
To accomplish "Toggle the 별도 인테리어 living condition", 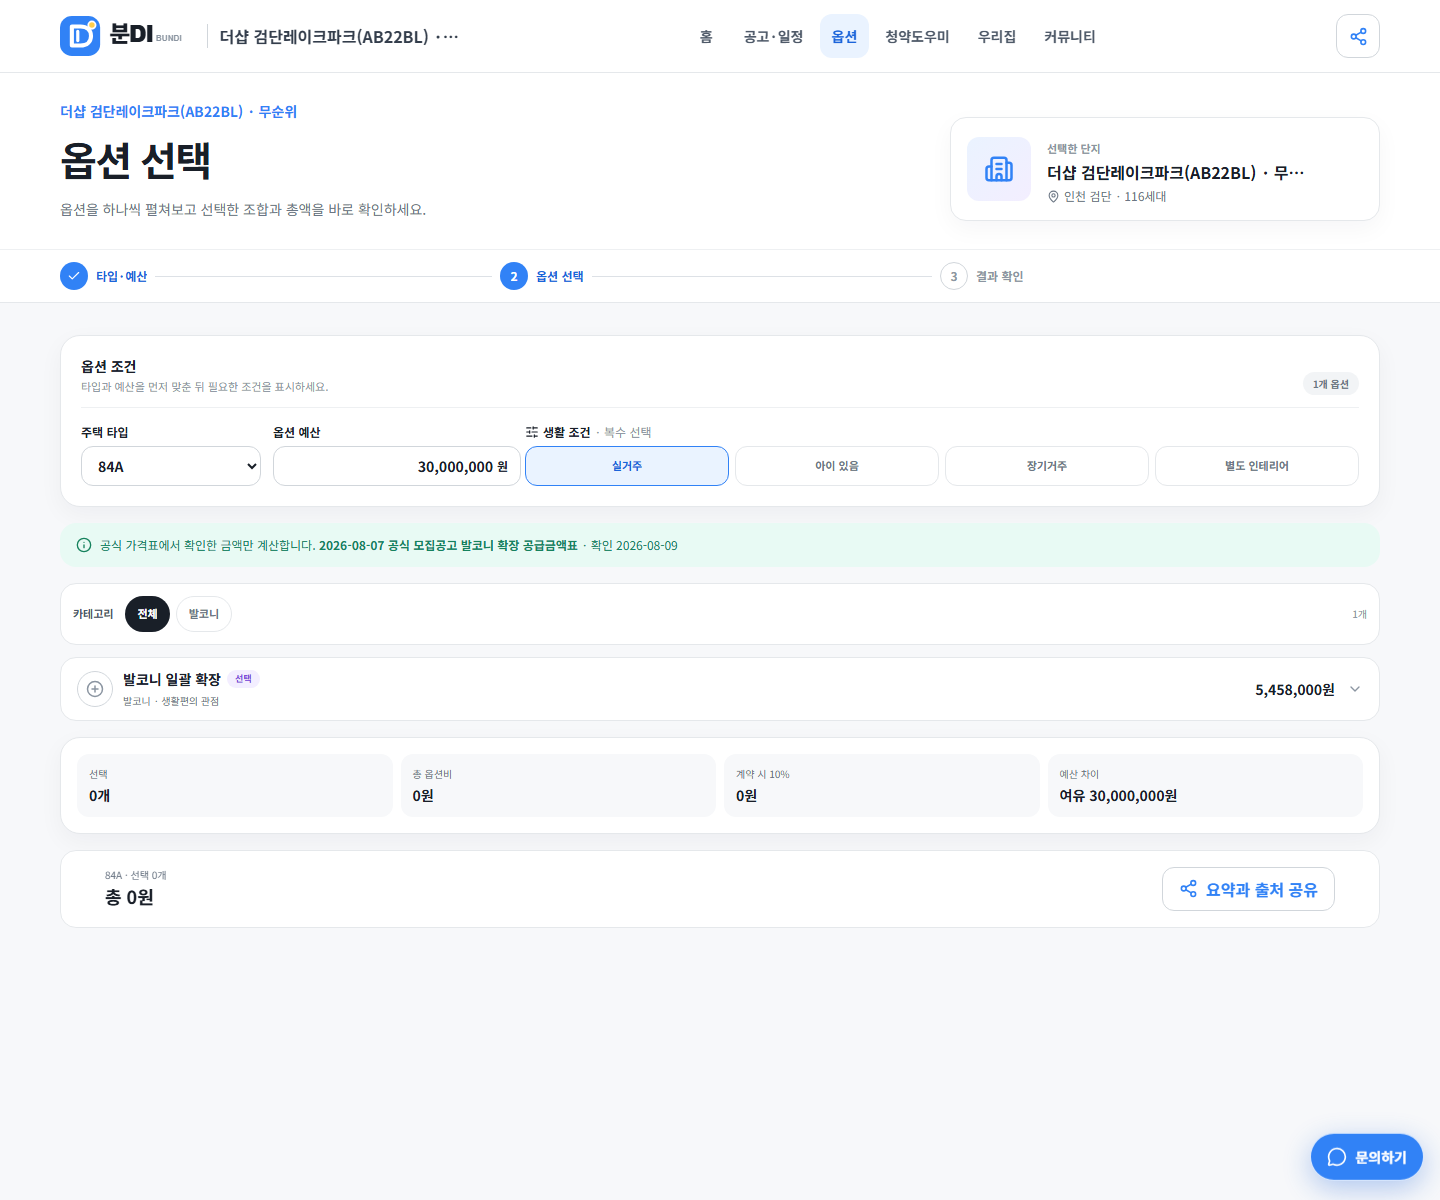I will 1257,466.
